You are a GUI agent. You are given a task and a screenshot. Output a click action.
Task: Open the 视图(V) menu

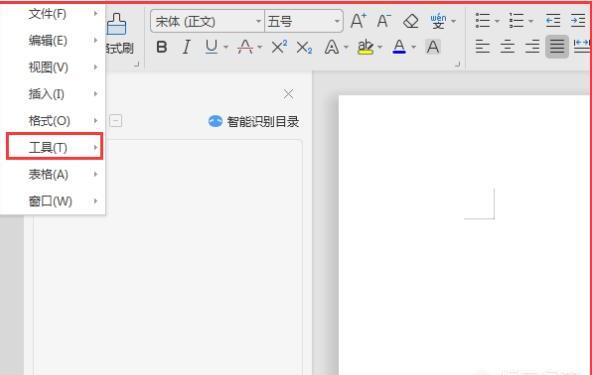pos(53,67)
